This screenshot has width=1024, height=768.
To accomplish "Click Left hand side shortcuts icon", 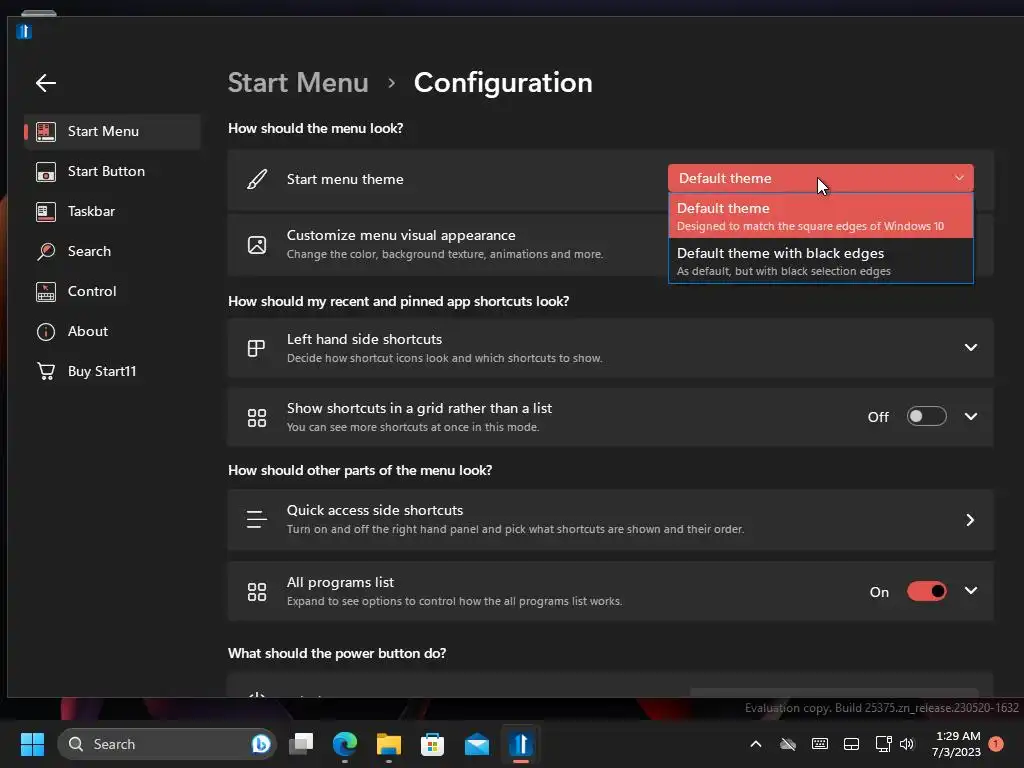I will 256,348.
